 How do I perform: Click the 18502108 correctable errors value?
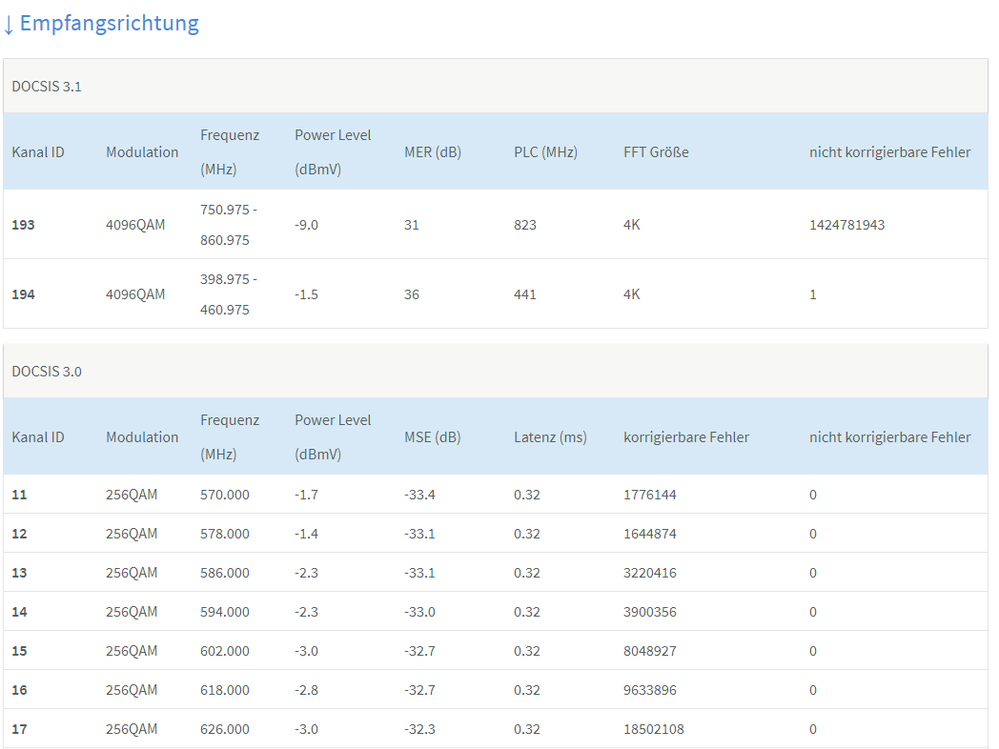(653, 729)
